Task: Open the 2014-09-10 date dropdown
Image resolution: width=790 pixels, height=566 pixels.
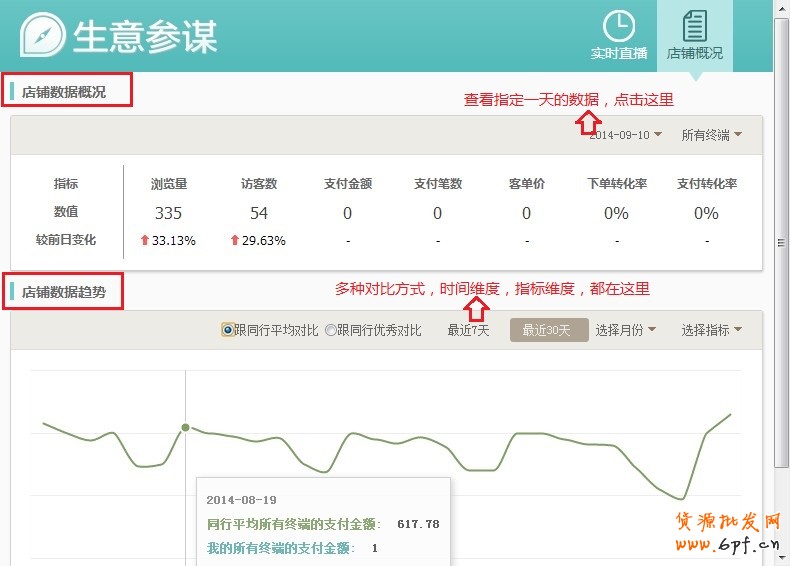Action: point(625,135)
